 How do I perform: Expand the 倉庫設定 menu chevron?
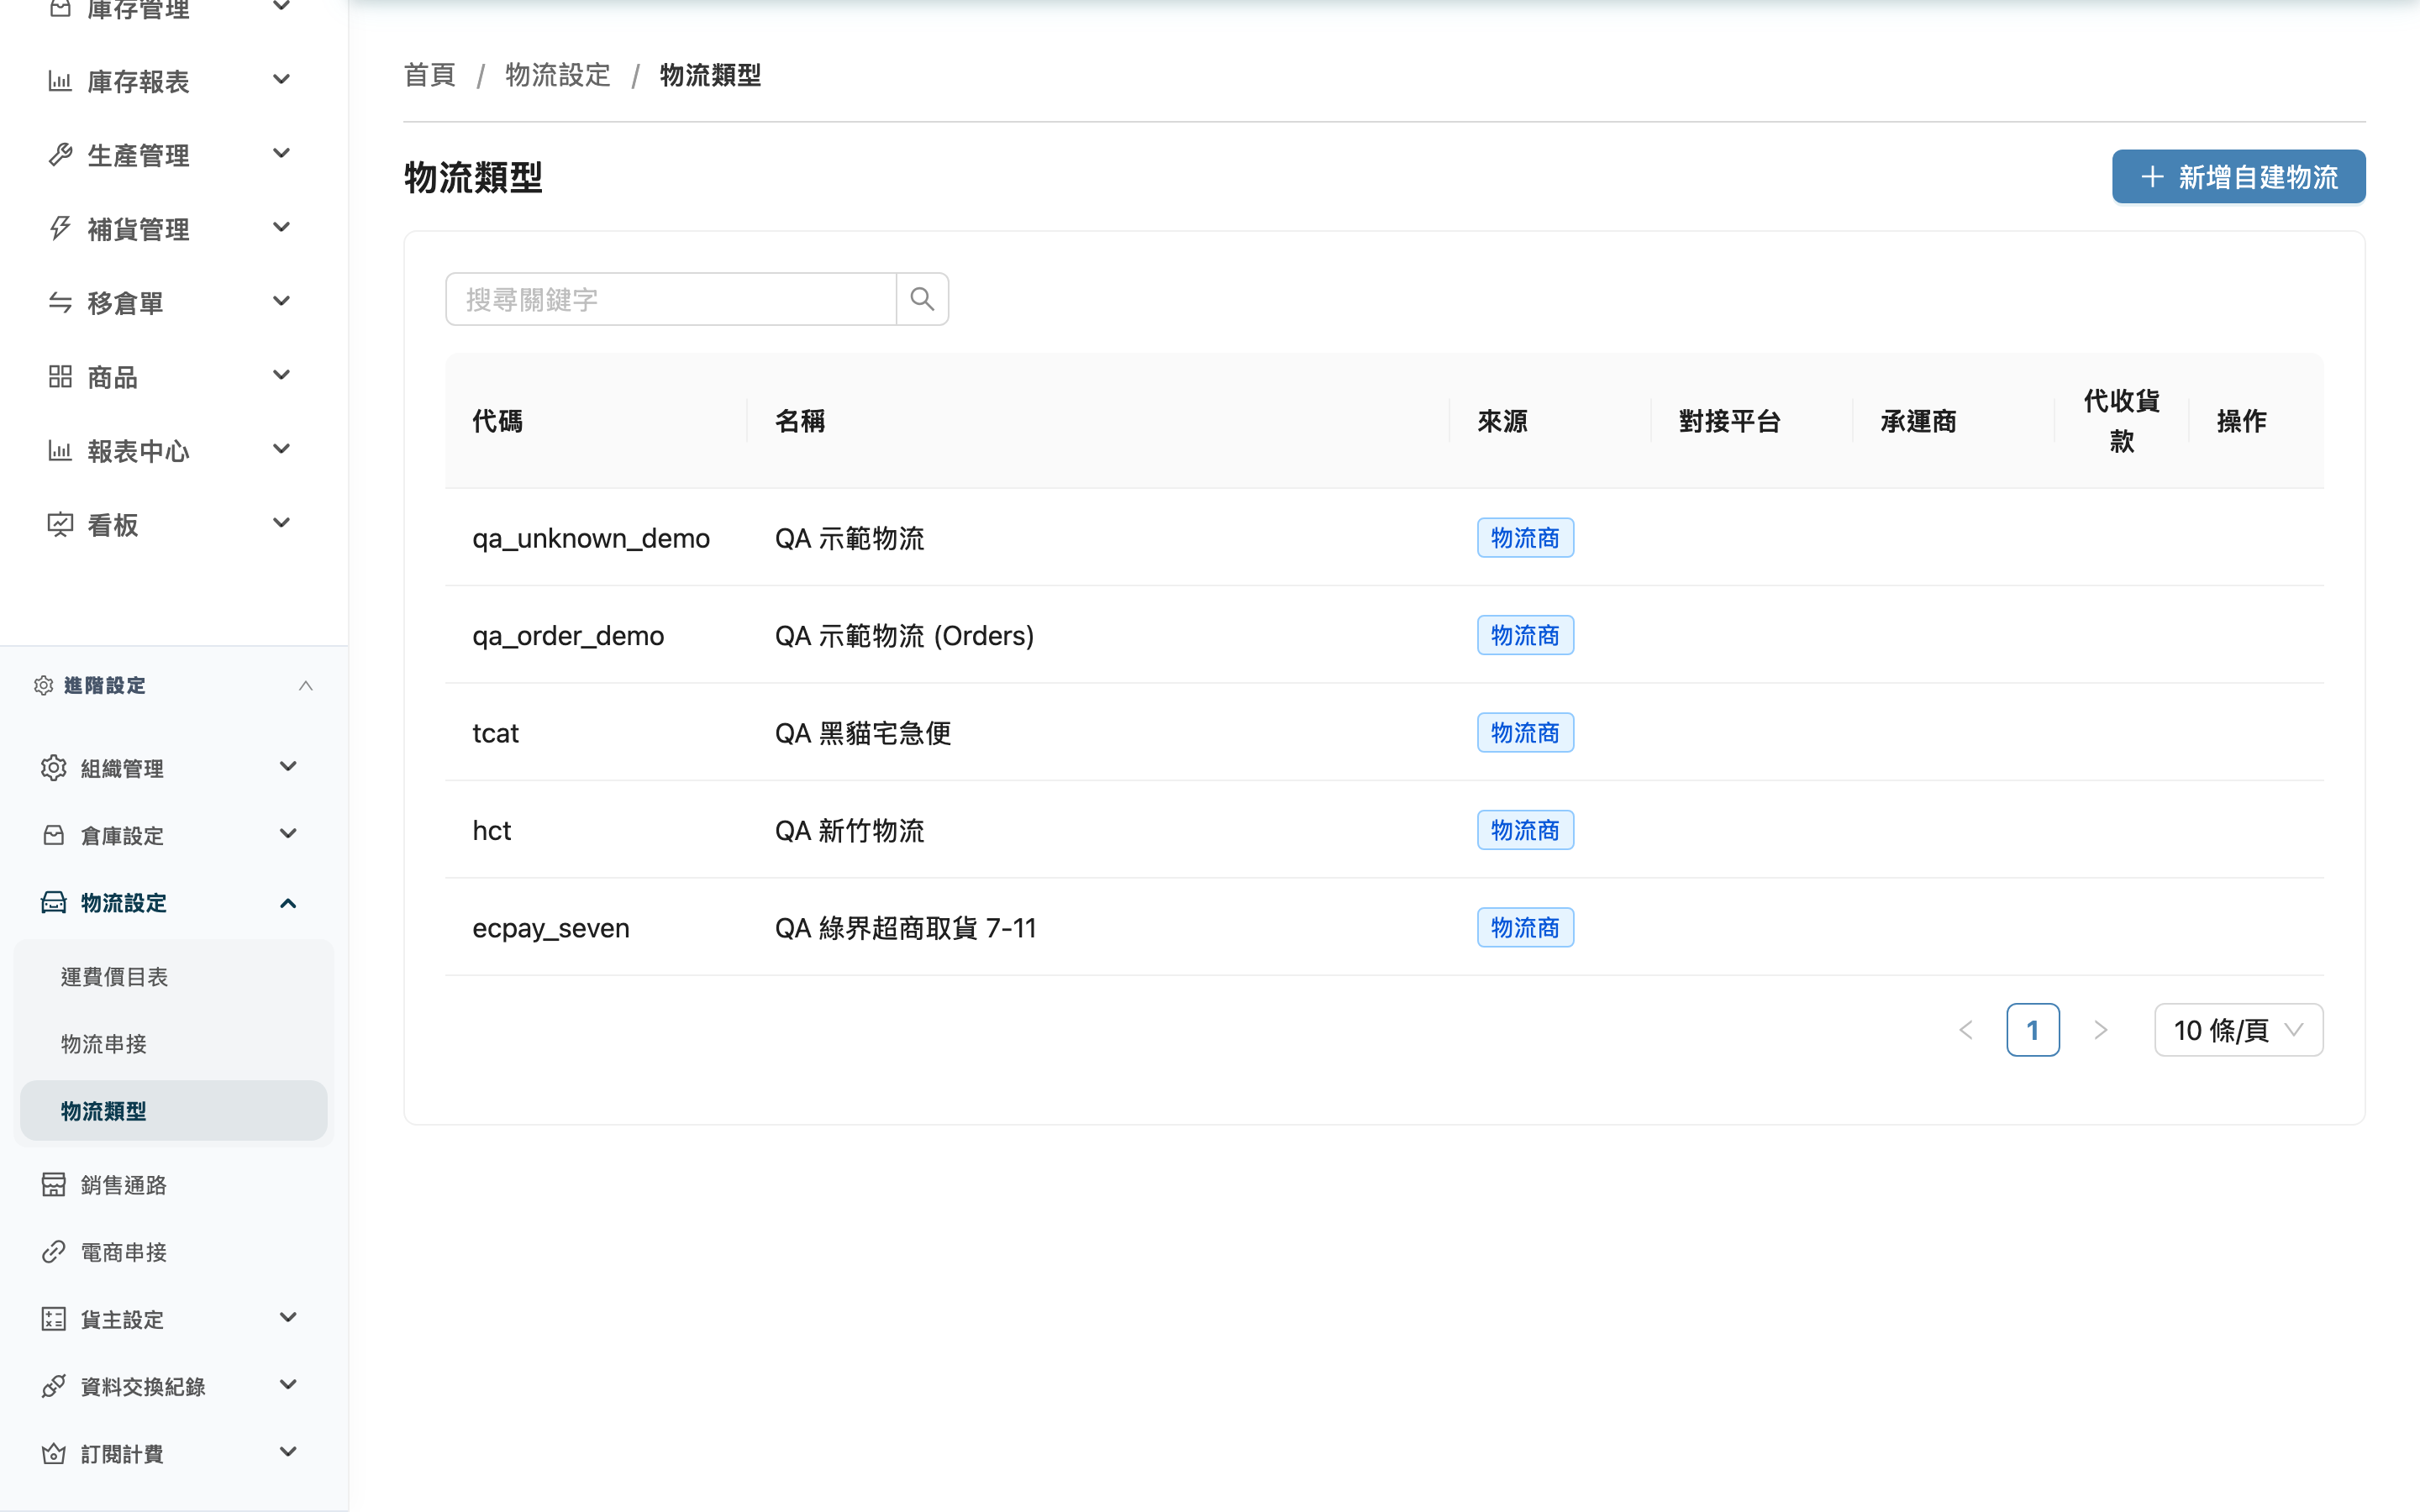(288, 834)
